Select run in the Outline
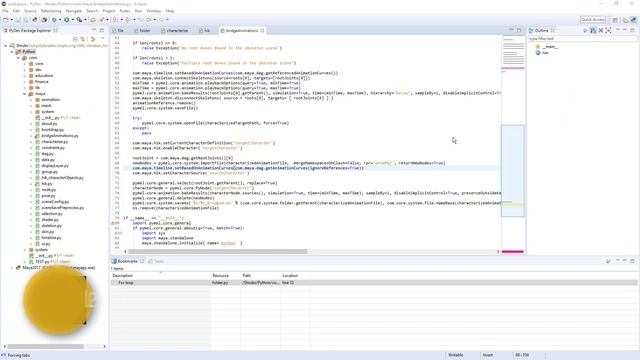Image resolution: width=640 pixels, height=360 pixels. [x=545, y=53]
